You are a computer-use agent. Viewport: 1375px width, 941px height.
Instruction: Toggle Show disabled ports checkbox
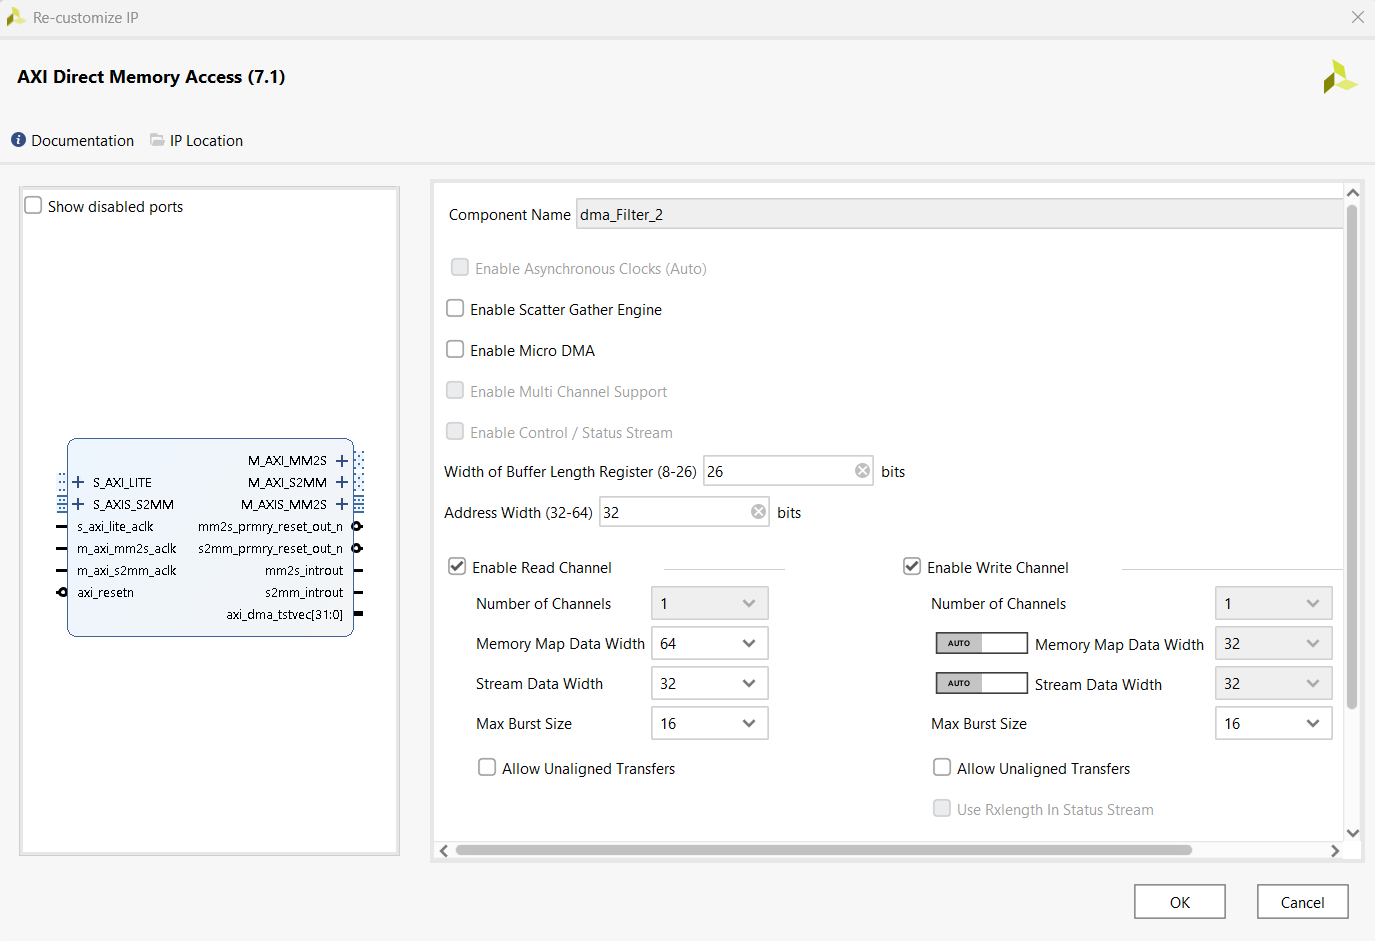click(33, 206)
